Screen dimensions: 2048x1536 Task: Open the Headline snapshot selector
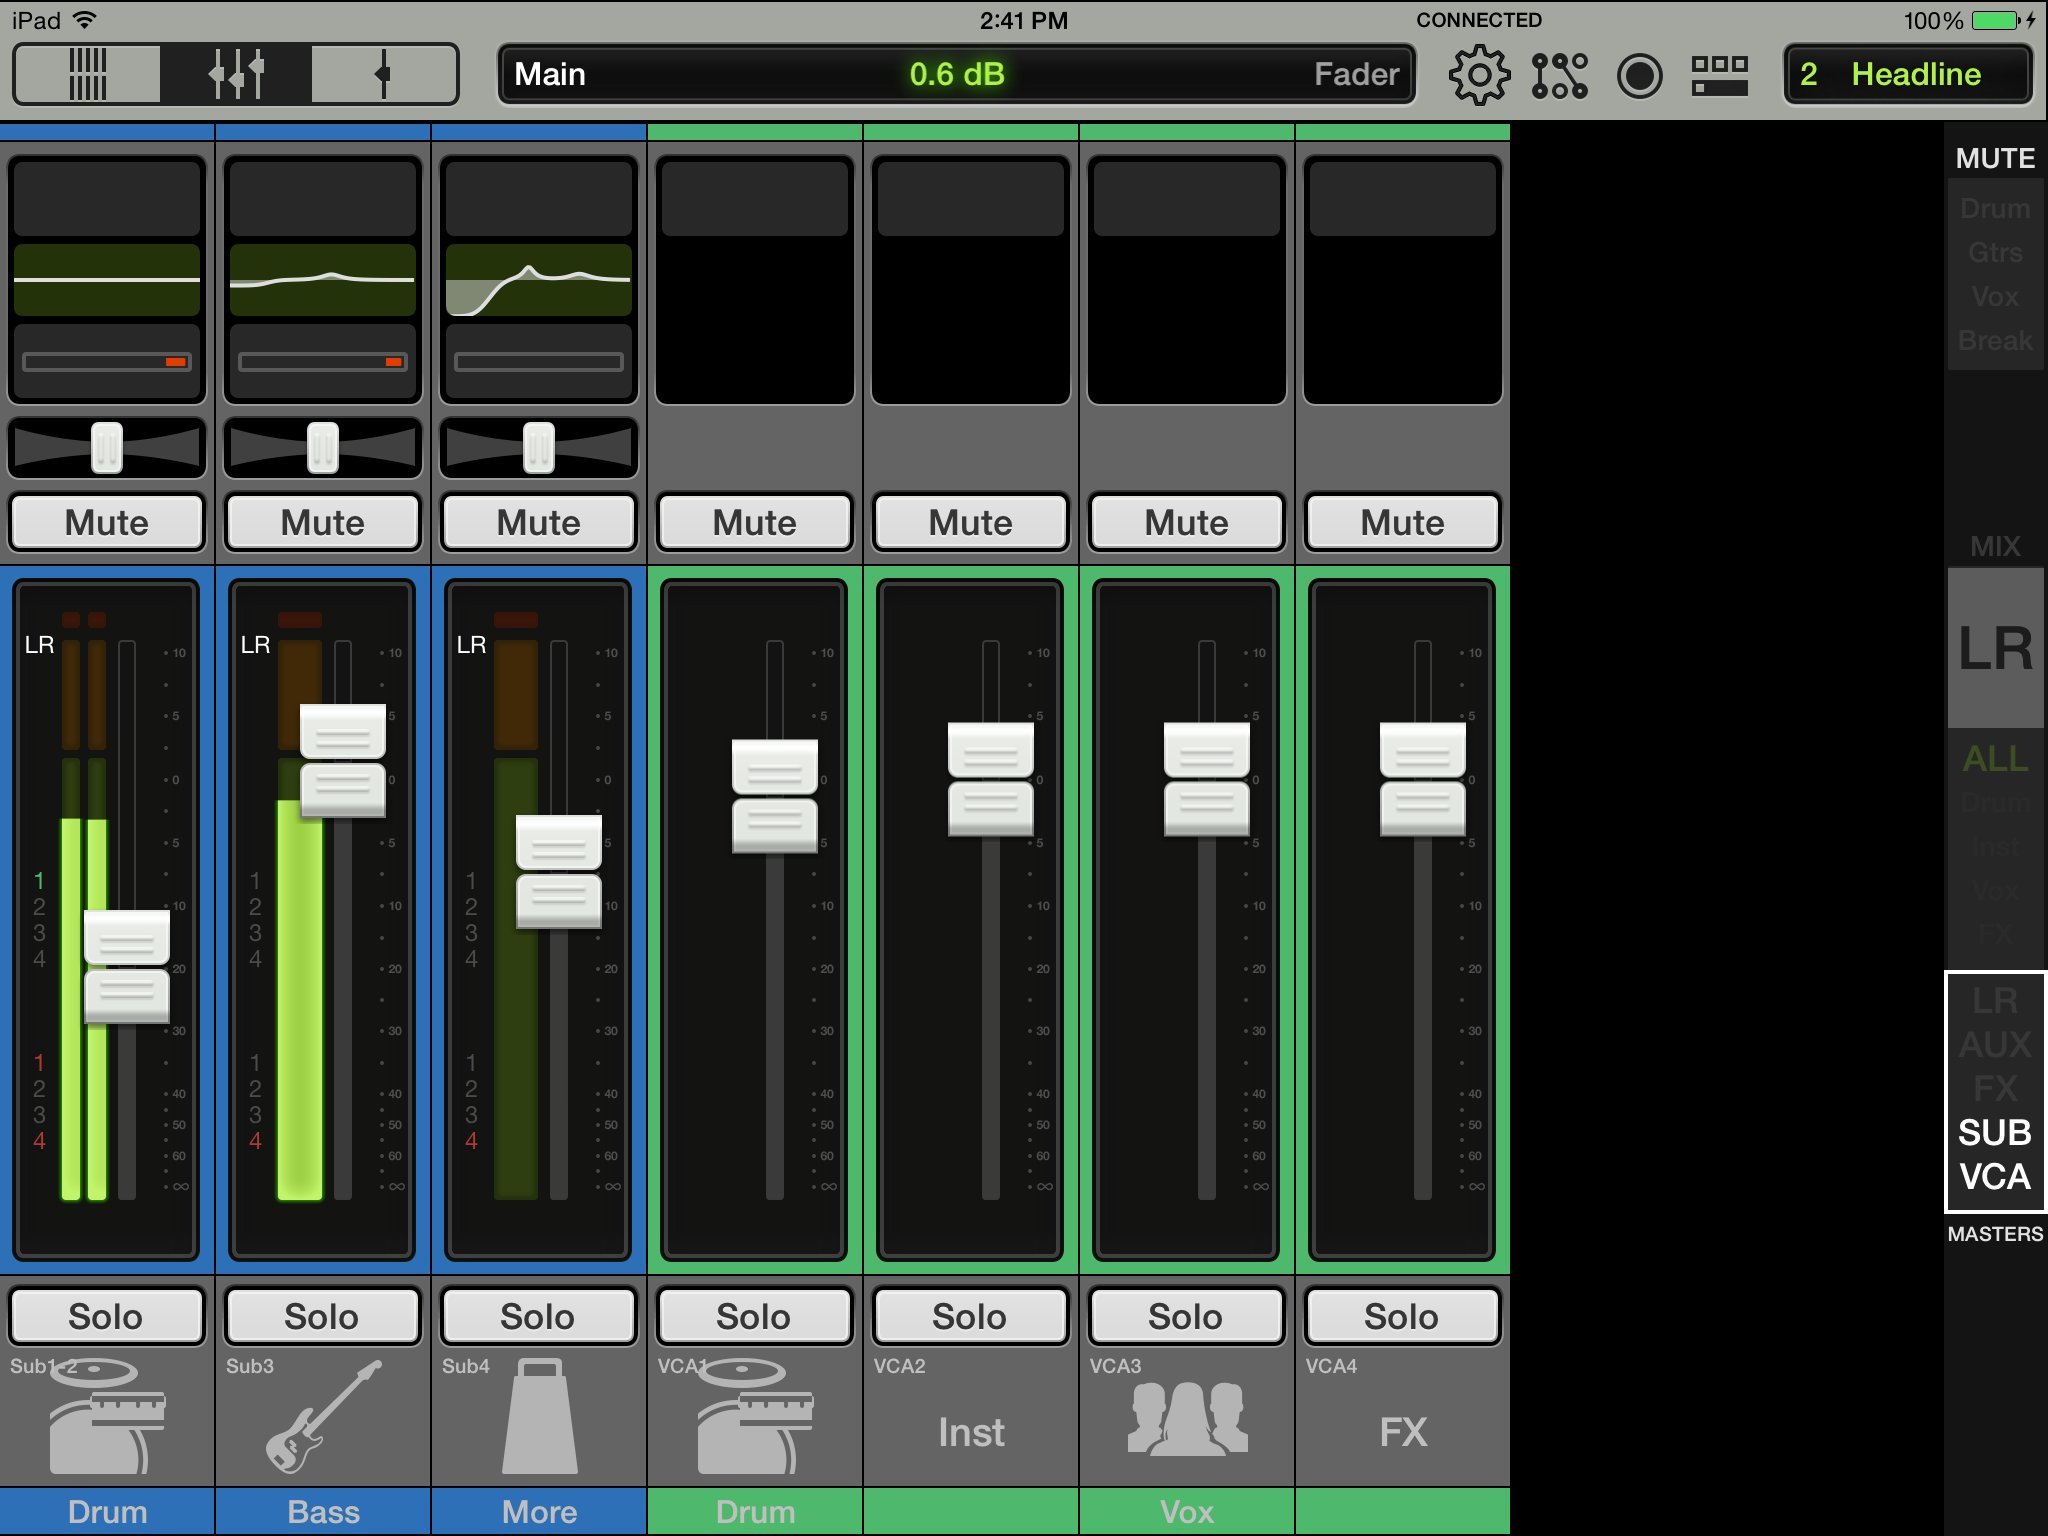[1908, 75]
